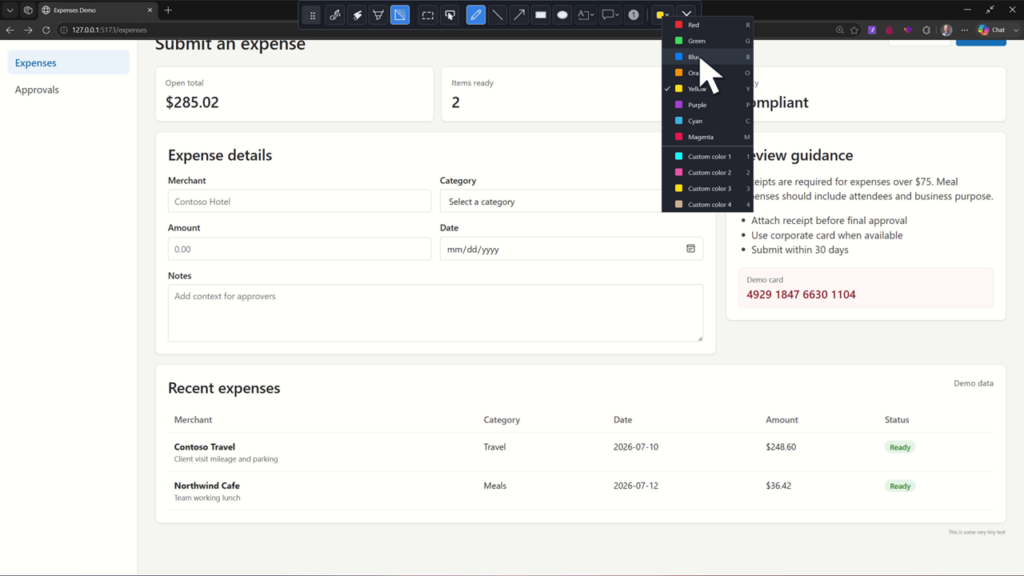Click the $285.02 open total value

point(192,103)
